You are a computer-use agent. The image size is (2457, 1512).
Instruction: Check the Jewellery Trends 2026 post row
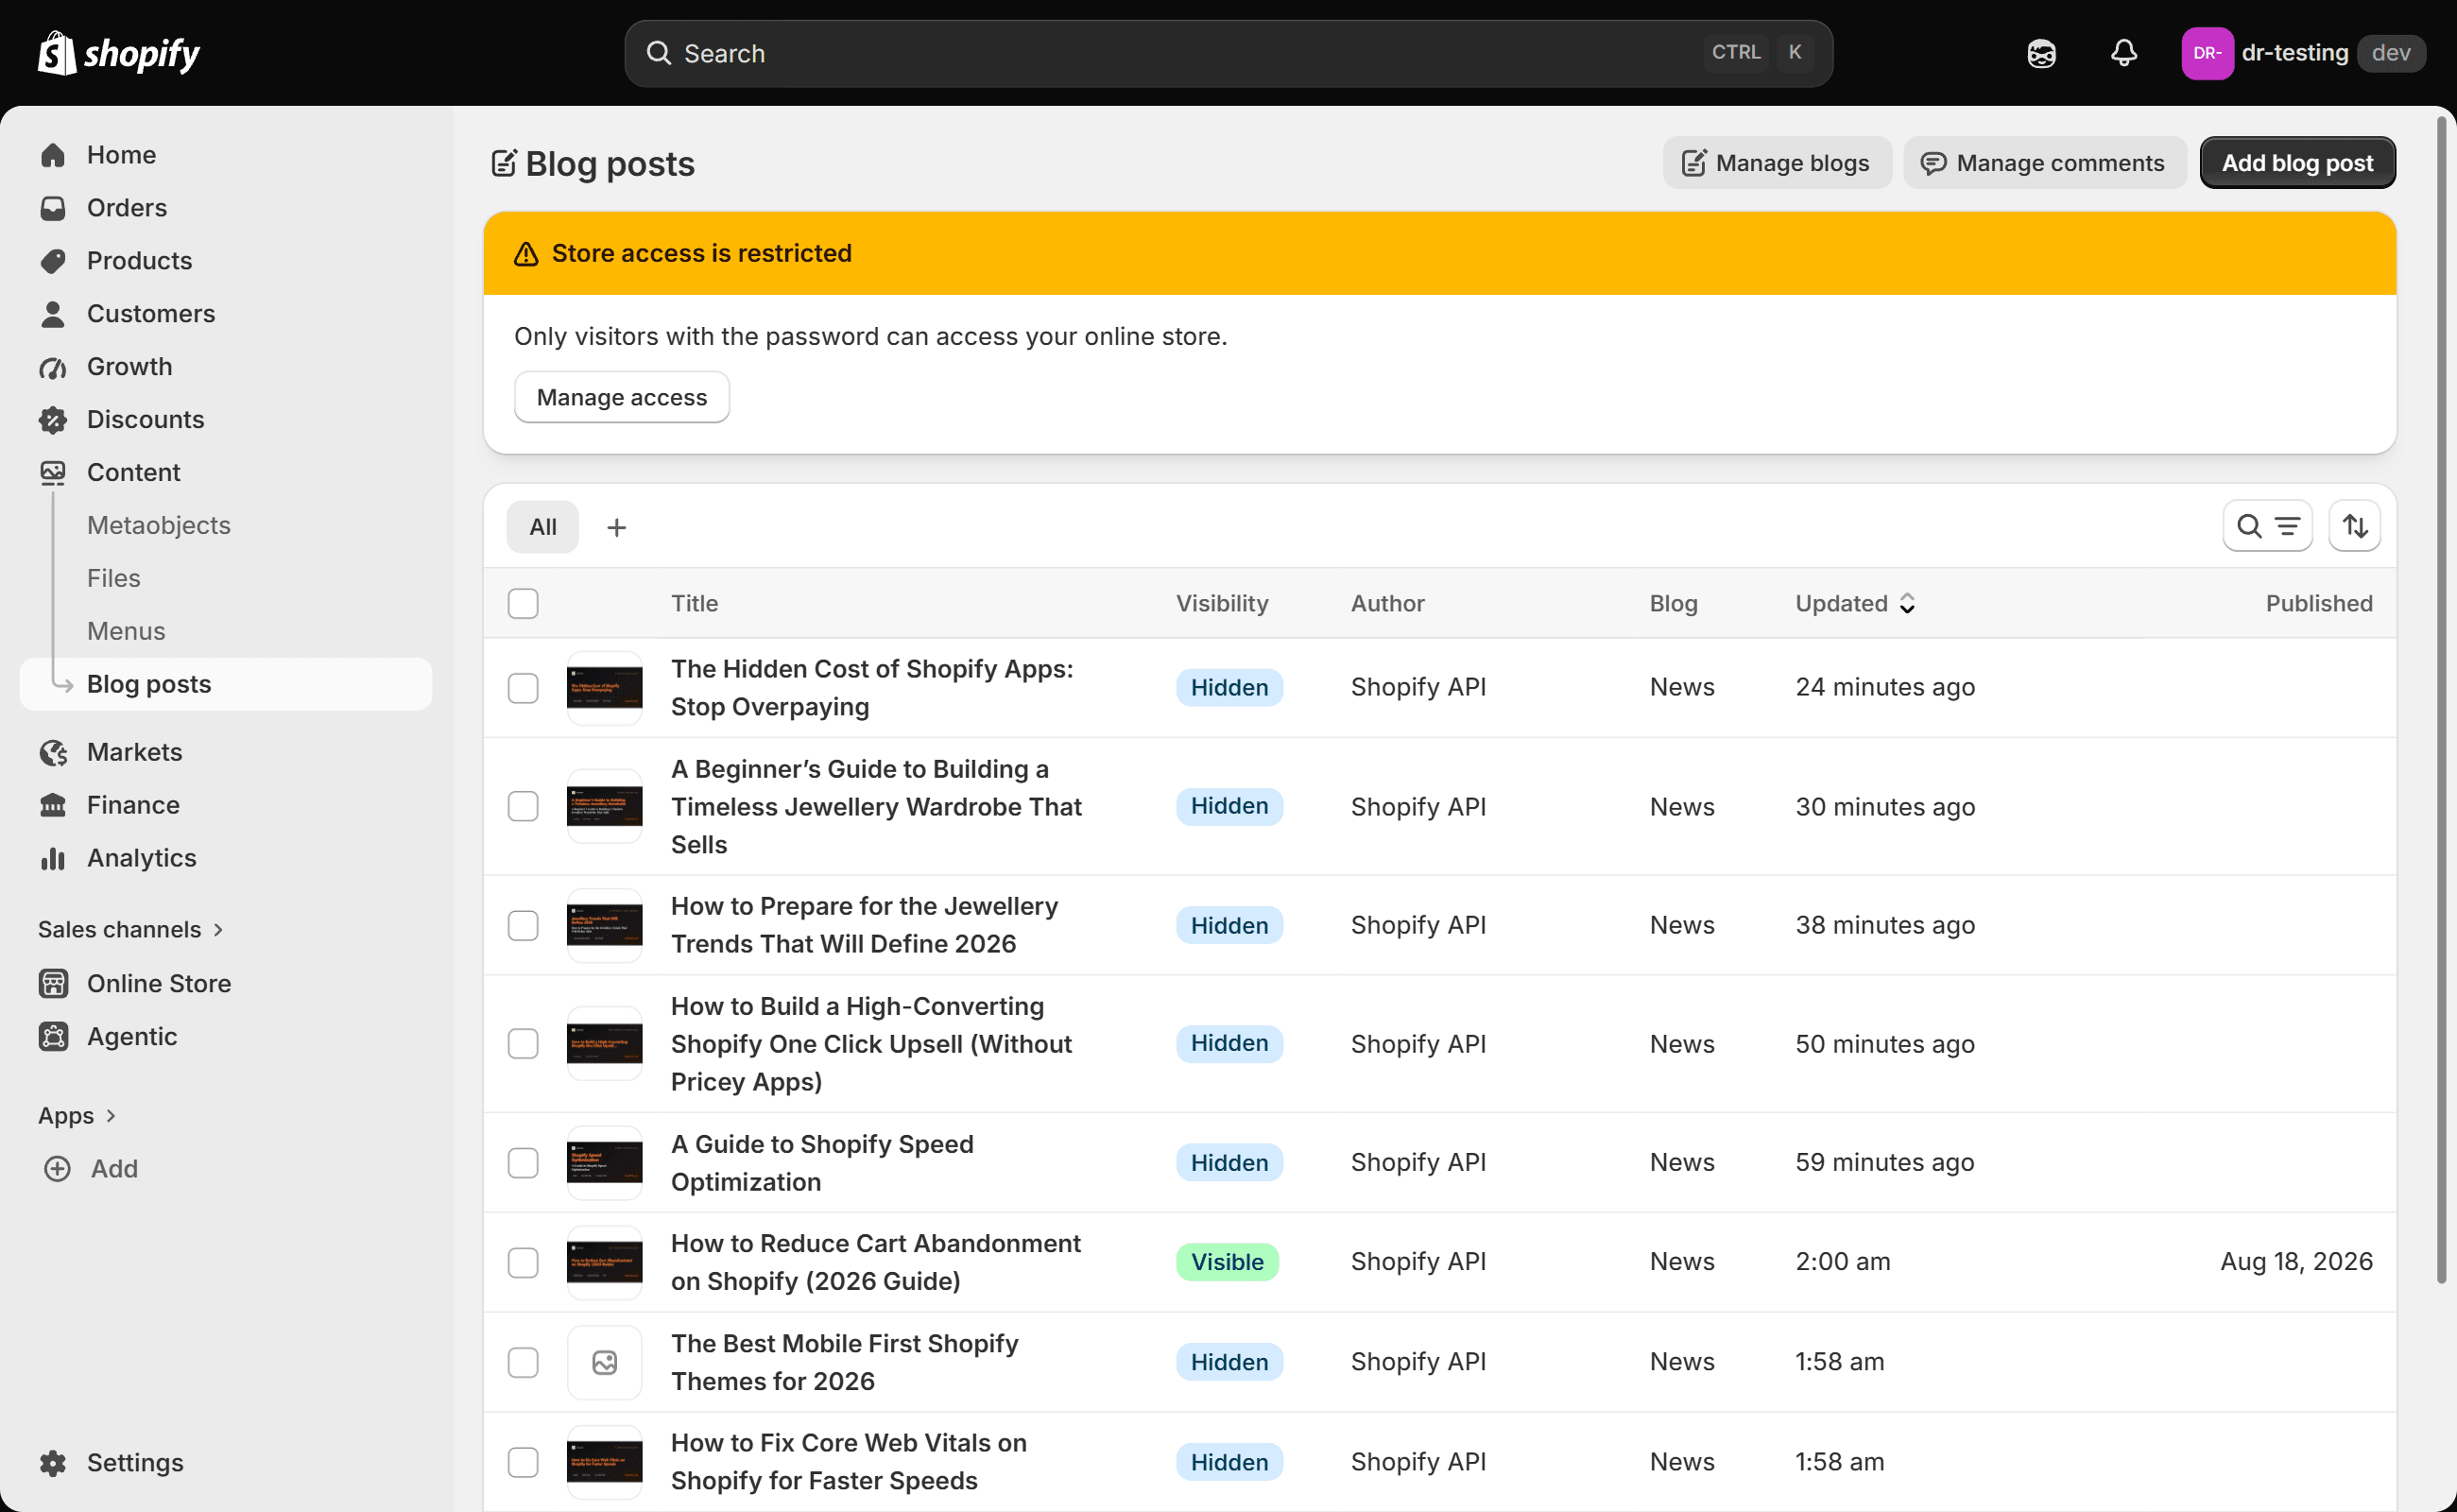tap(523, 925)
